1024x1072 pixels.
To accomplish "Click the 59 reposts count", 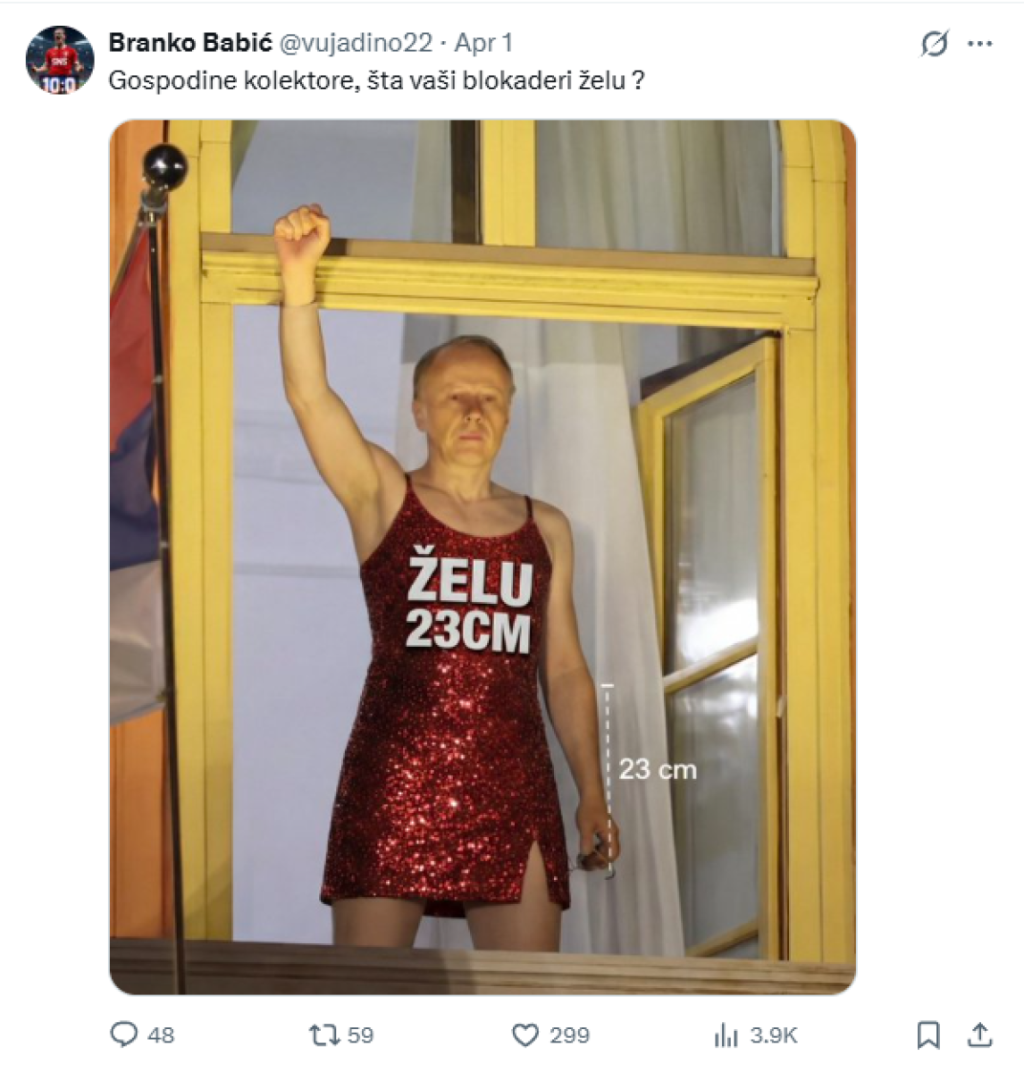I will 361,1035.
